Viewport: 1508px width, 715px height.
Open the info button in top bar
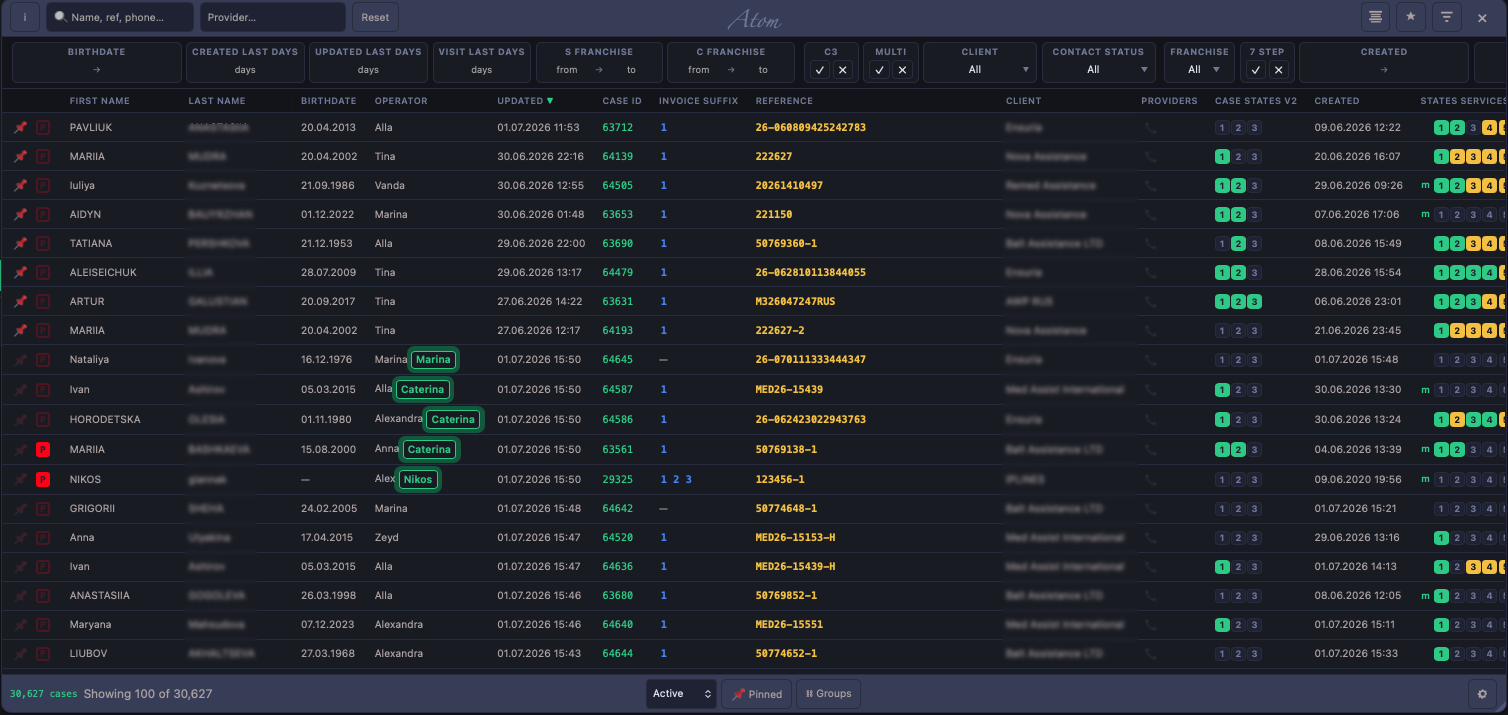(25, 17)
